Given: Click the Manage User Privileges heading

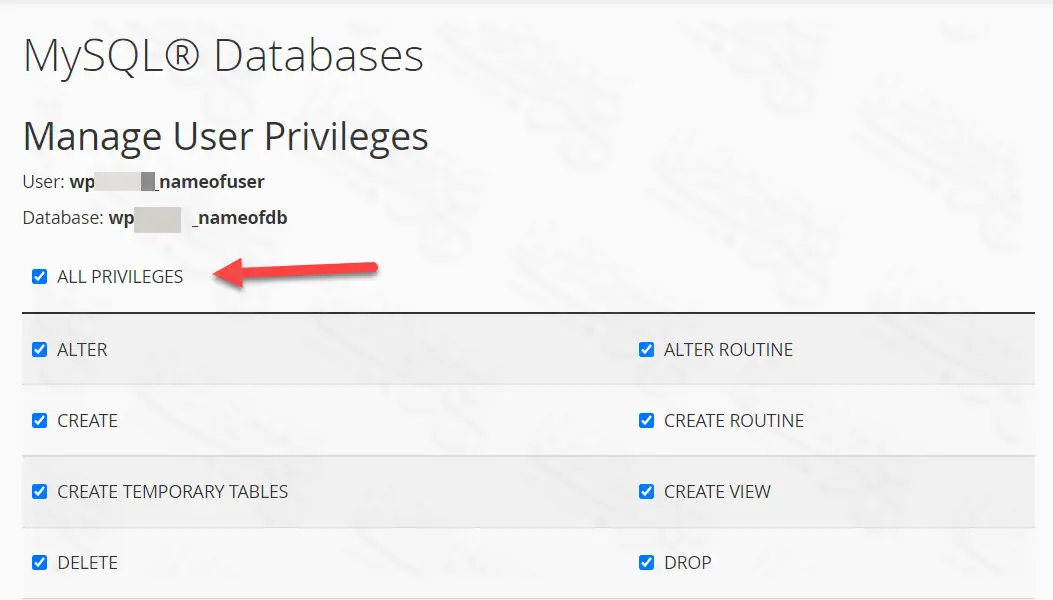Looking at the screenshot, I should (x=225, y=136).
